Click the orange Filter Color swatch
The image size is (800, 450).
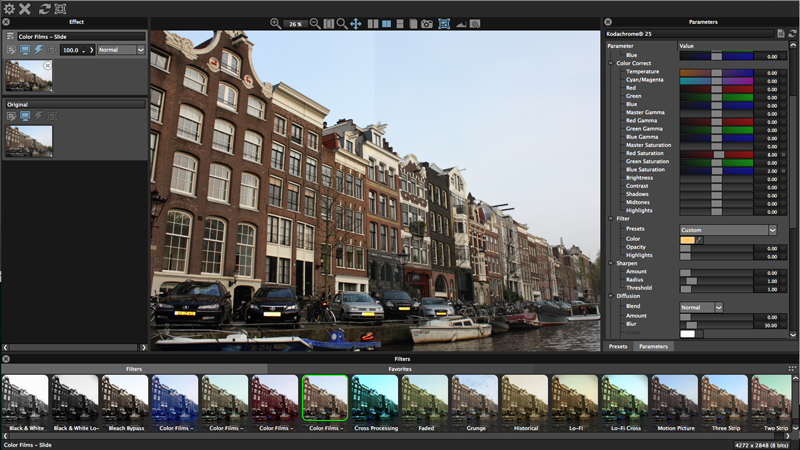point(687,240)
